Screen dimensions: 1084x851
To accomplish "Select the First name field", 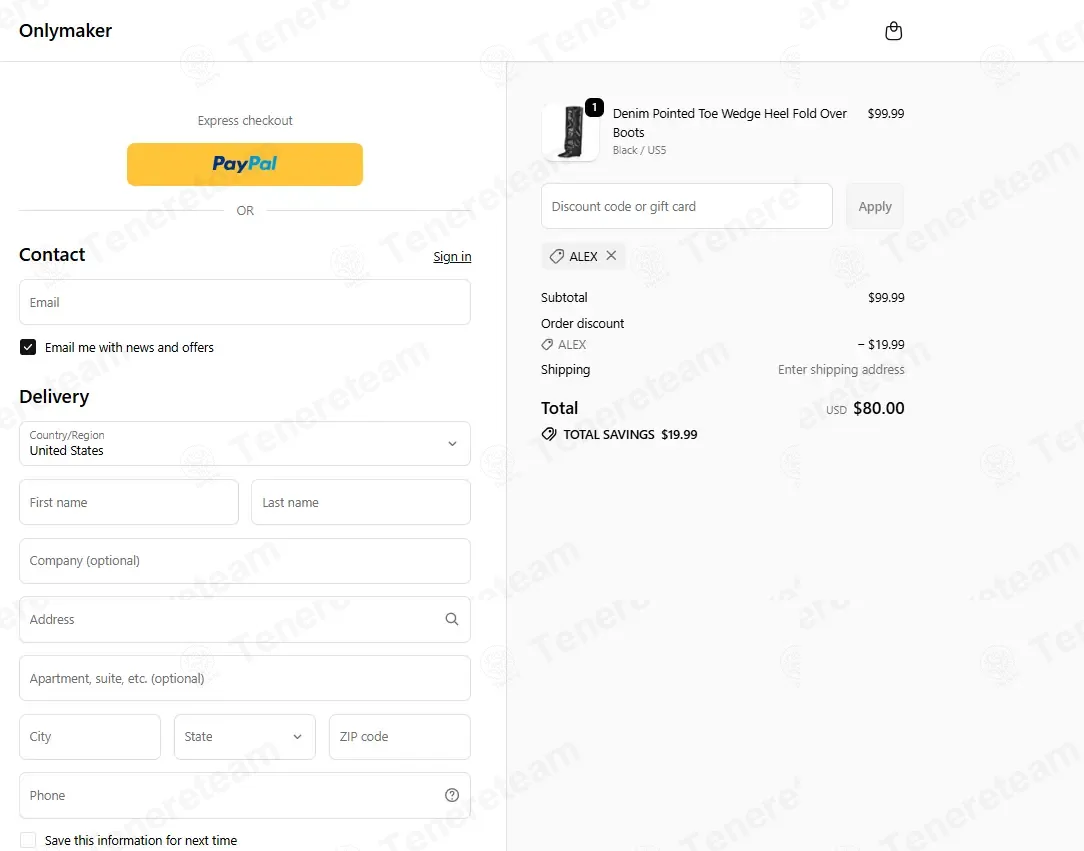I will (129, 503).
